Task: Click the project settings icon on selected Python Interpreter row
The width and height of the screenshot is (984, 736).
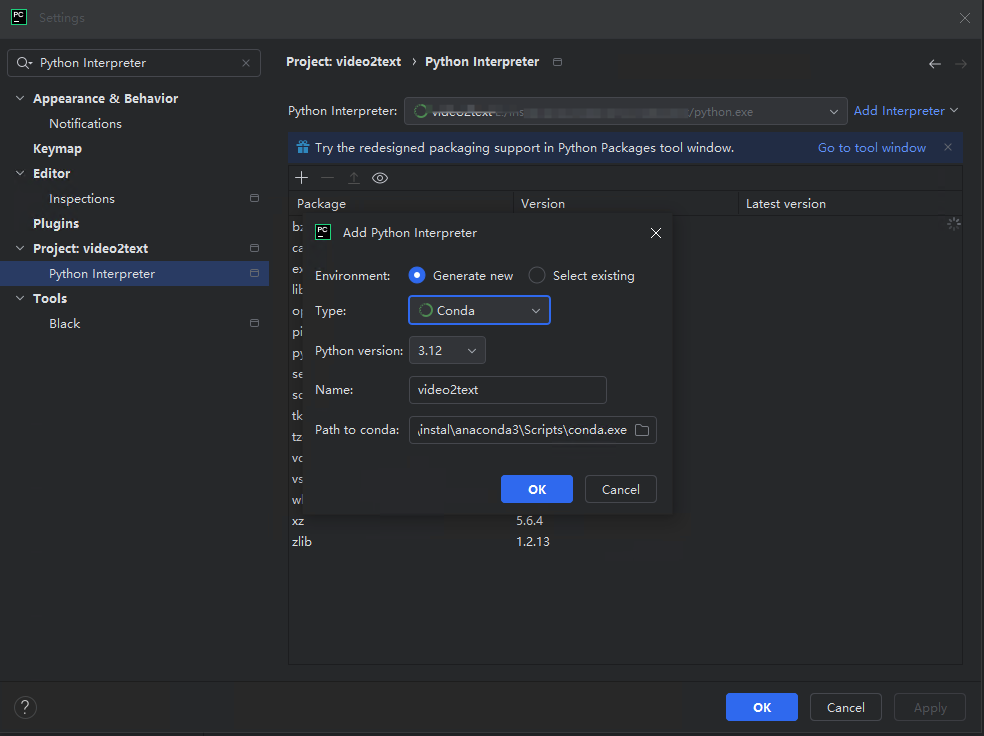Action: [254, 274]
